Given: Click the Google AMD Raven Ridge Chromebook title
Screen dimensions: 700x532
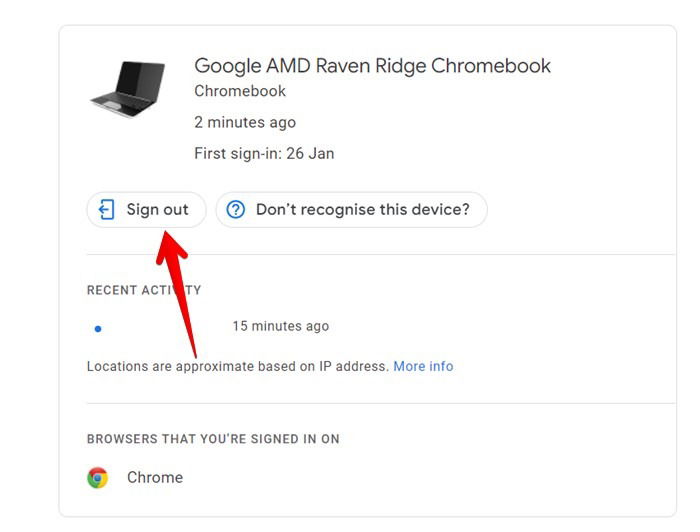Looking at the screenshot, I should [x=372, y=66].
